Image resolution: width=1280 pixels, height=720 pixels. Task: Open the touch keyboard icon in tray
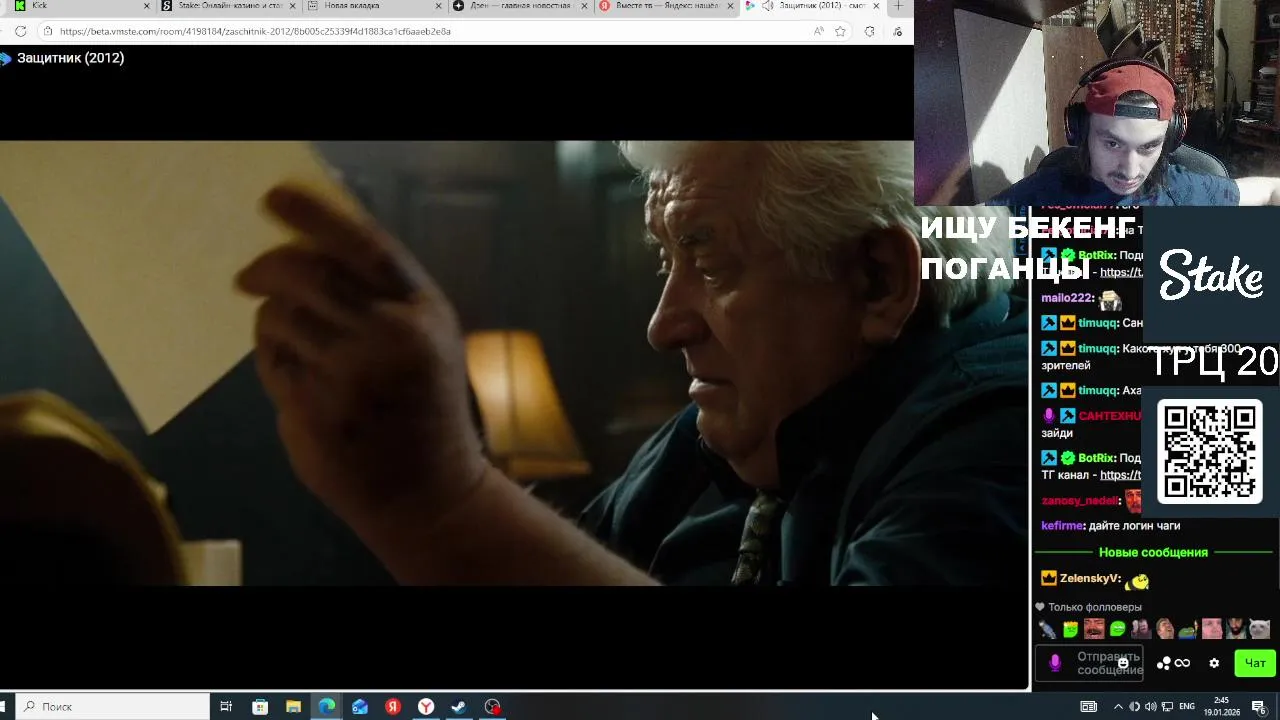1089,707
